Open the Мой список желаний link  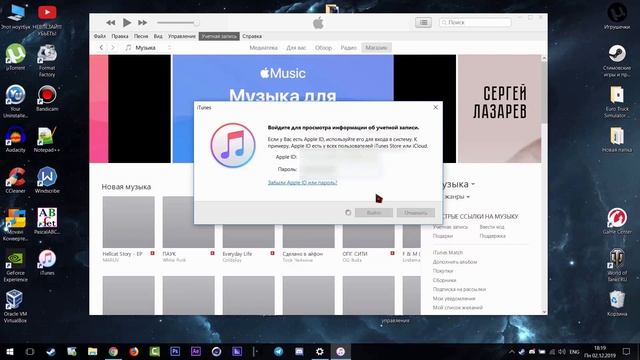pos(458,308)
